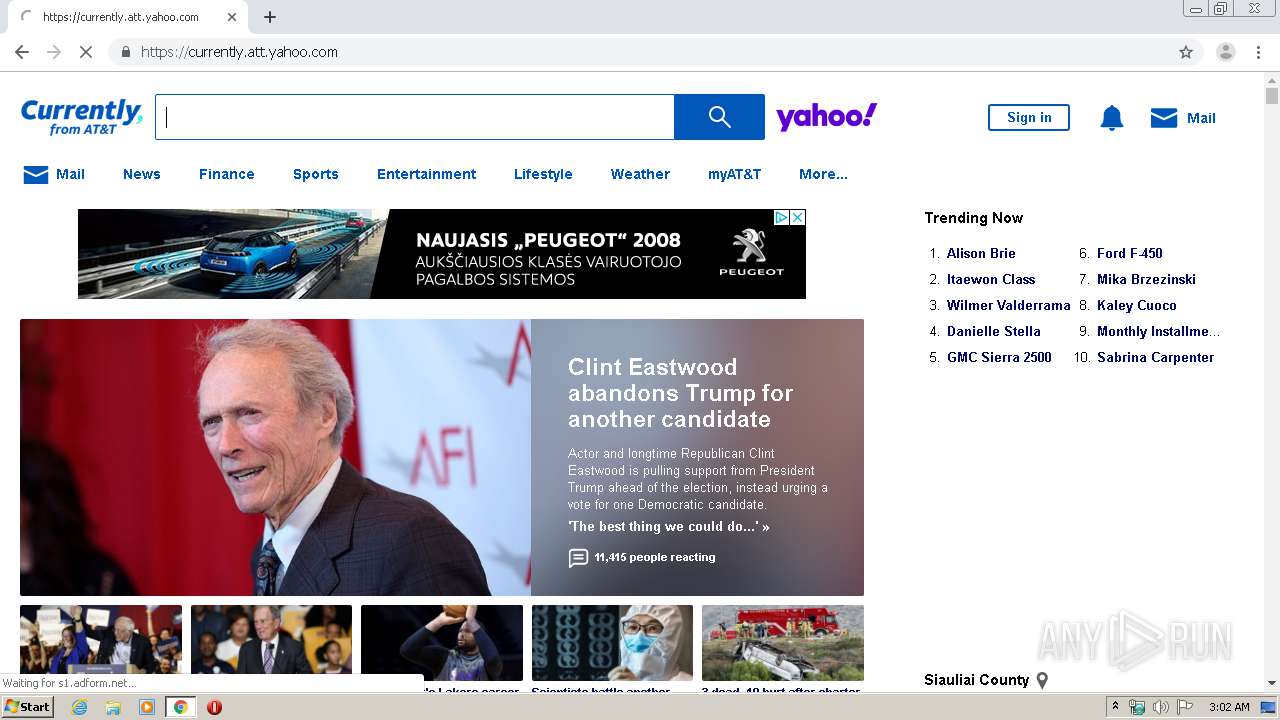The width and height of the screenshot is (1280, 720).
Task: Open trending topic Ford F-450
Action: tap(1130, 253)
